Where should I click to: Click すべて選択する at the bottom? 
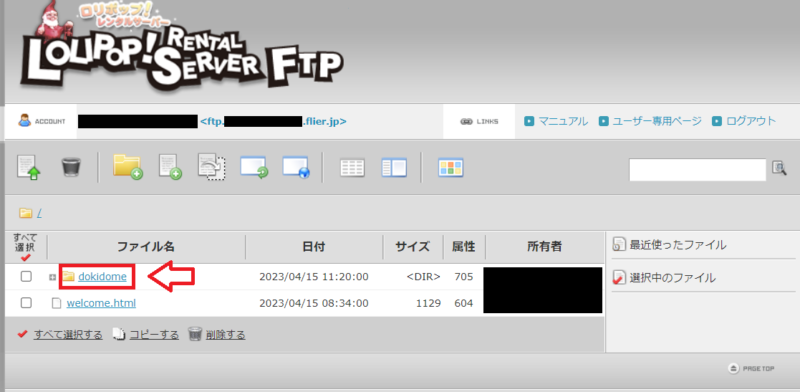tap(68, 335)
